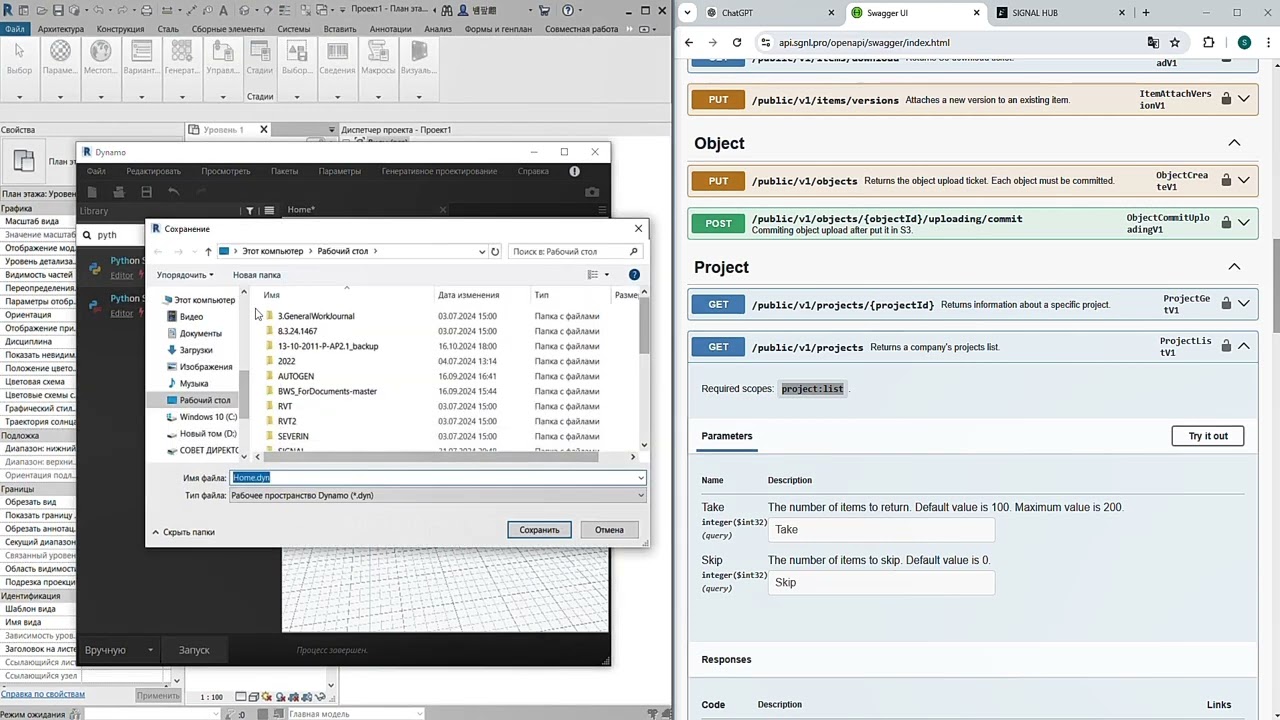The image size is (1280, 720).
Task: Click lock icon on GET /public/v1/projects/{projectId}
Action: tap(1226, 304)
